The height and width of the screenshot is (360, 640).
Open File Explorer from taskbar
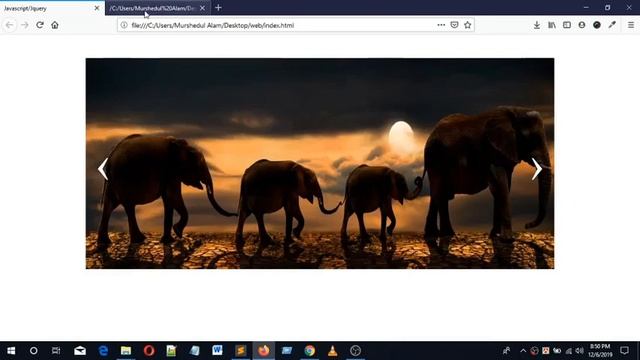[126, 351]
